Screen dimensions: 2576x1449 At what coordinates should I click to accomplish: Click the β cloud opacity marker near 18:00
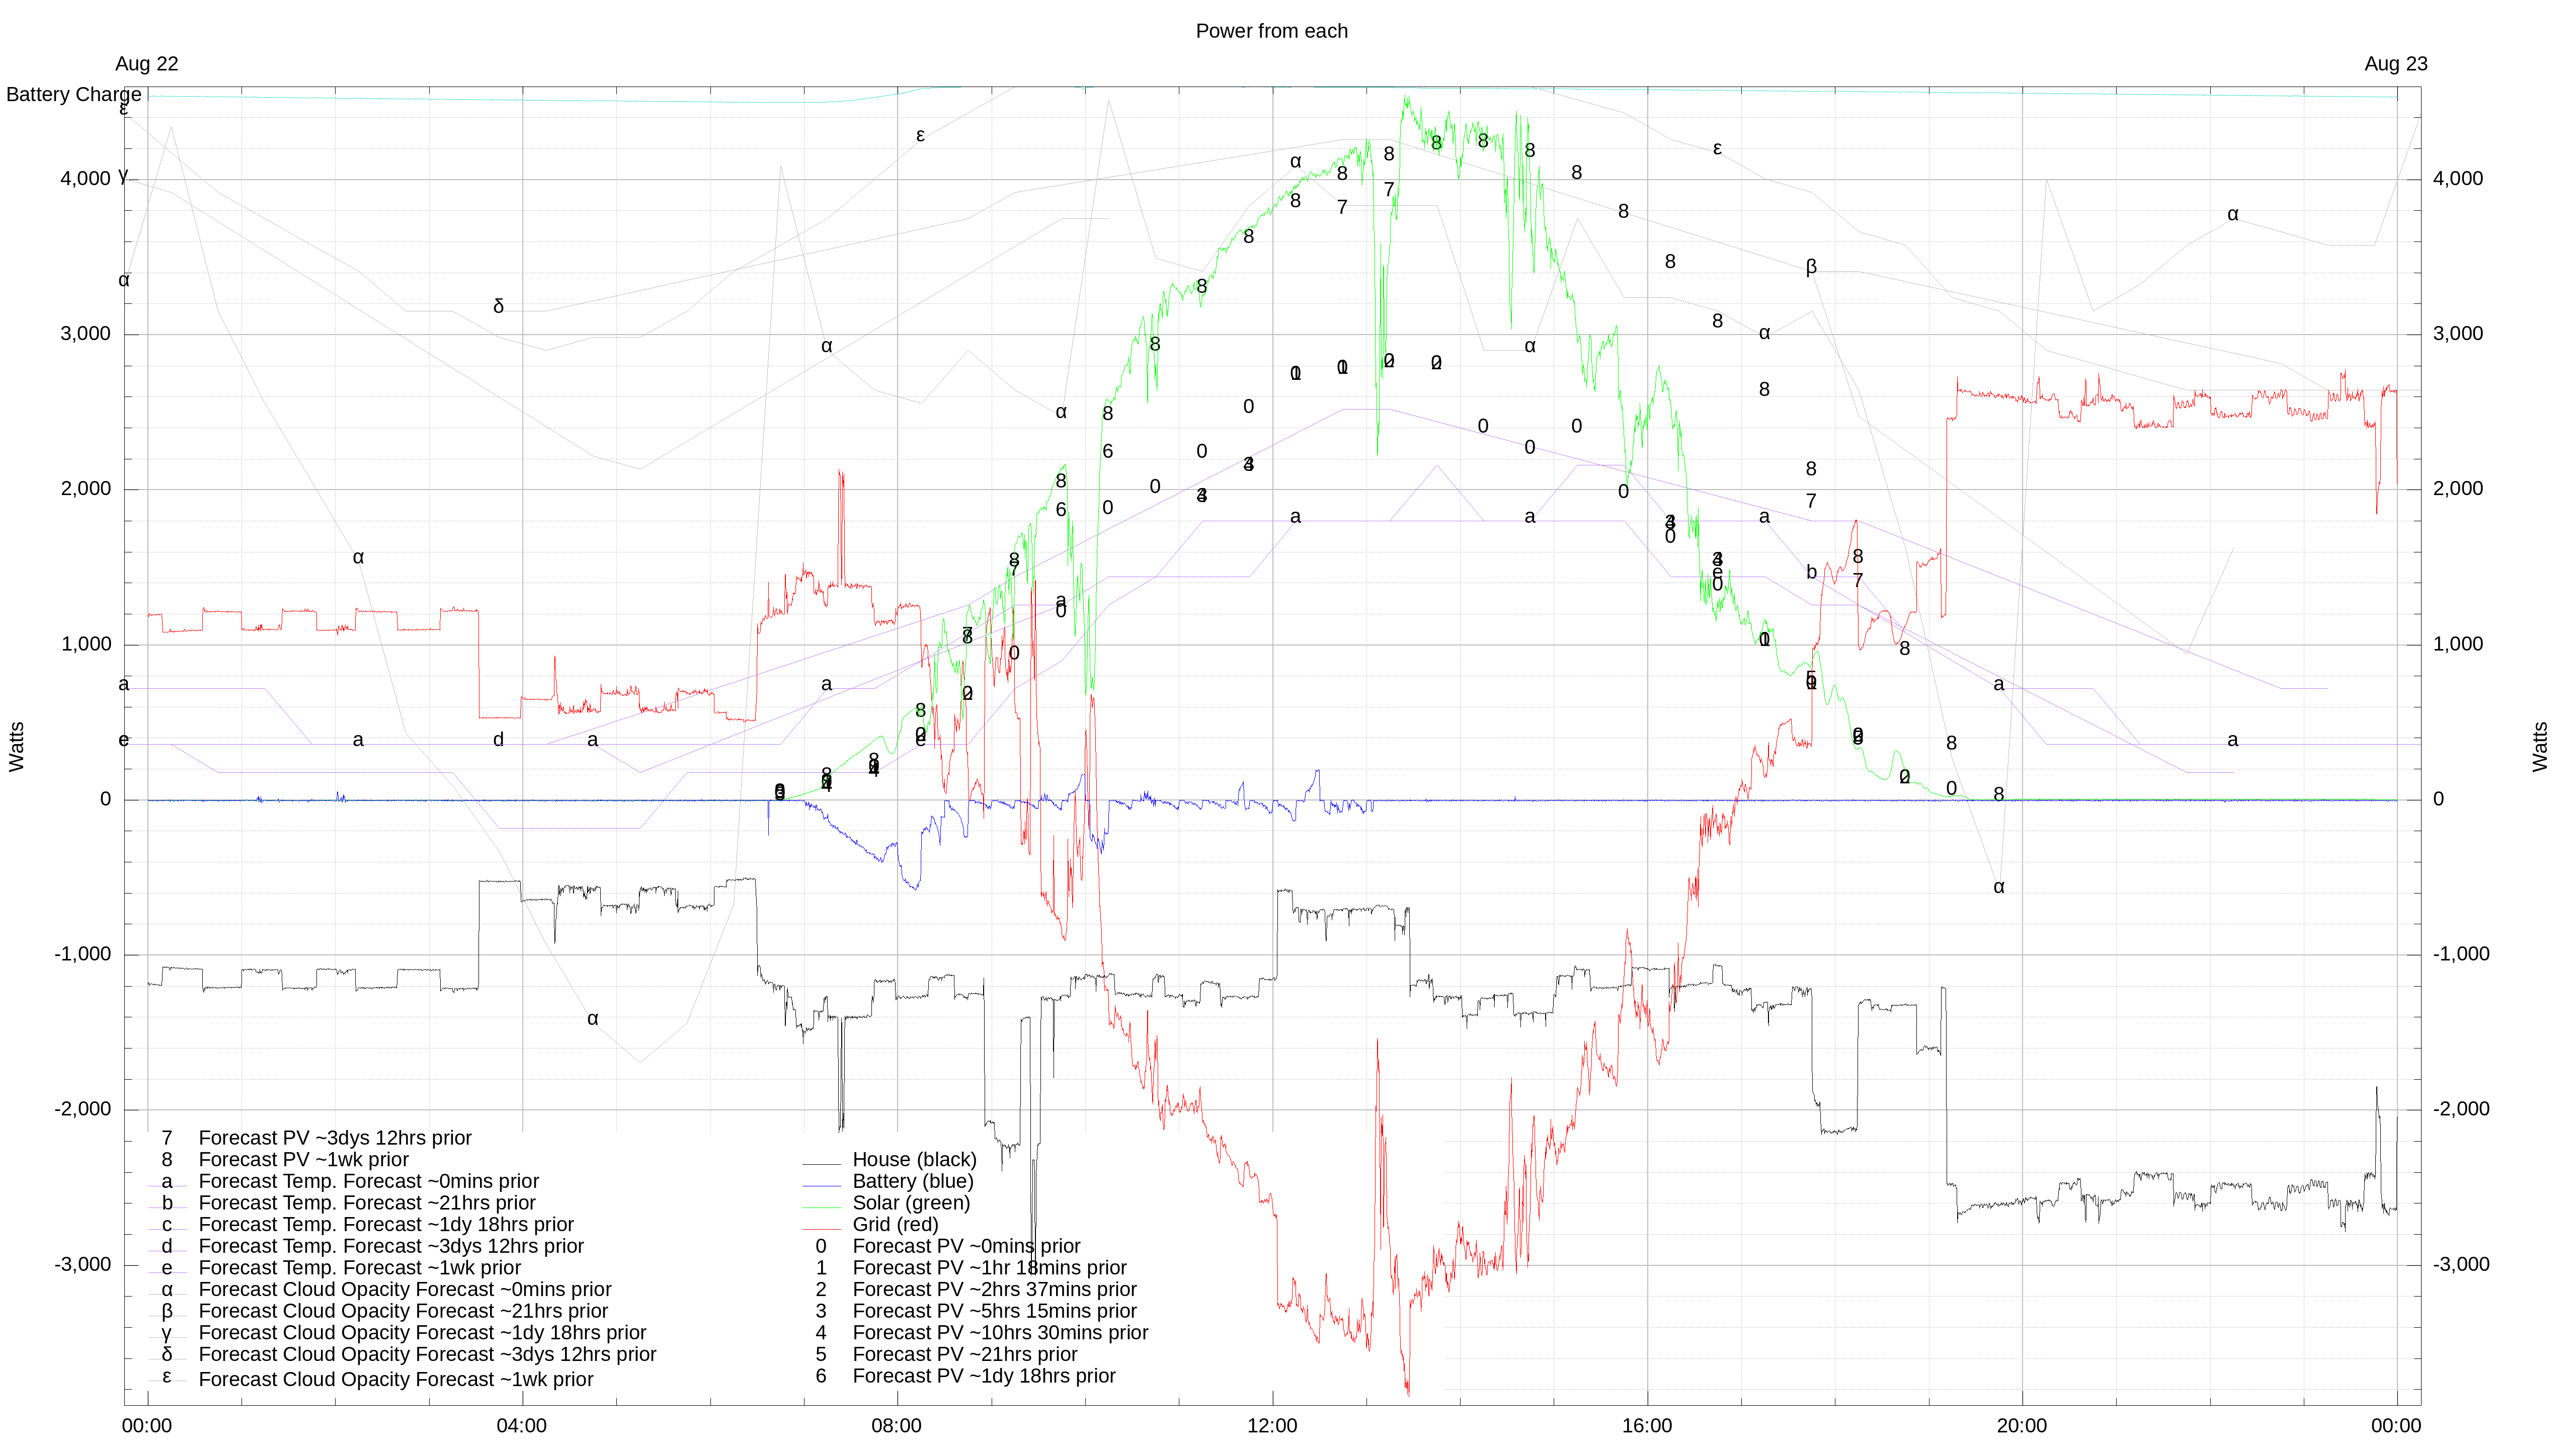(1811, 267)
